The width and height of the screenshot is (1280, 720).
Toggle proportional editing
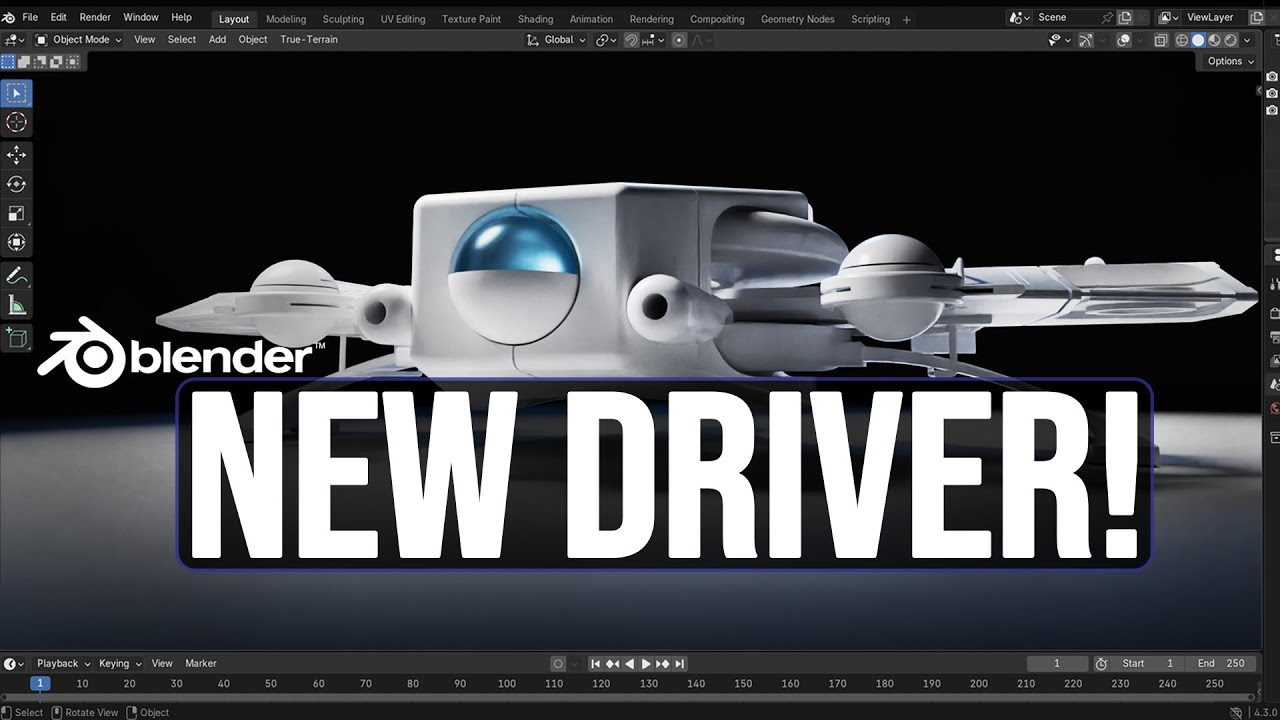[x=680, y=40]
